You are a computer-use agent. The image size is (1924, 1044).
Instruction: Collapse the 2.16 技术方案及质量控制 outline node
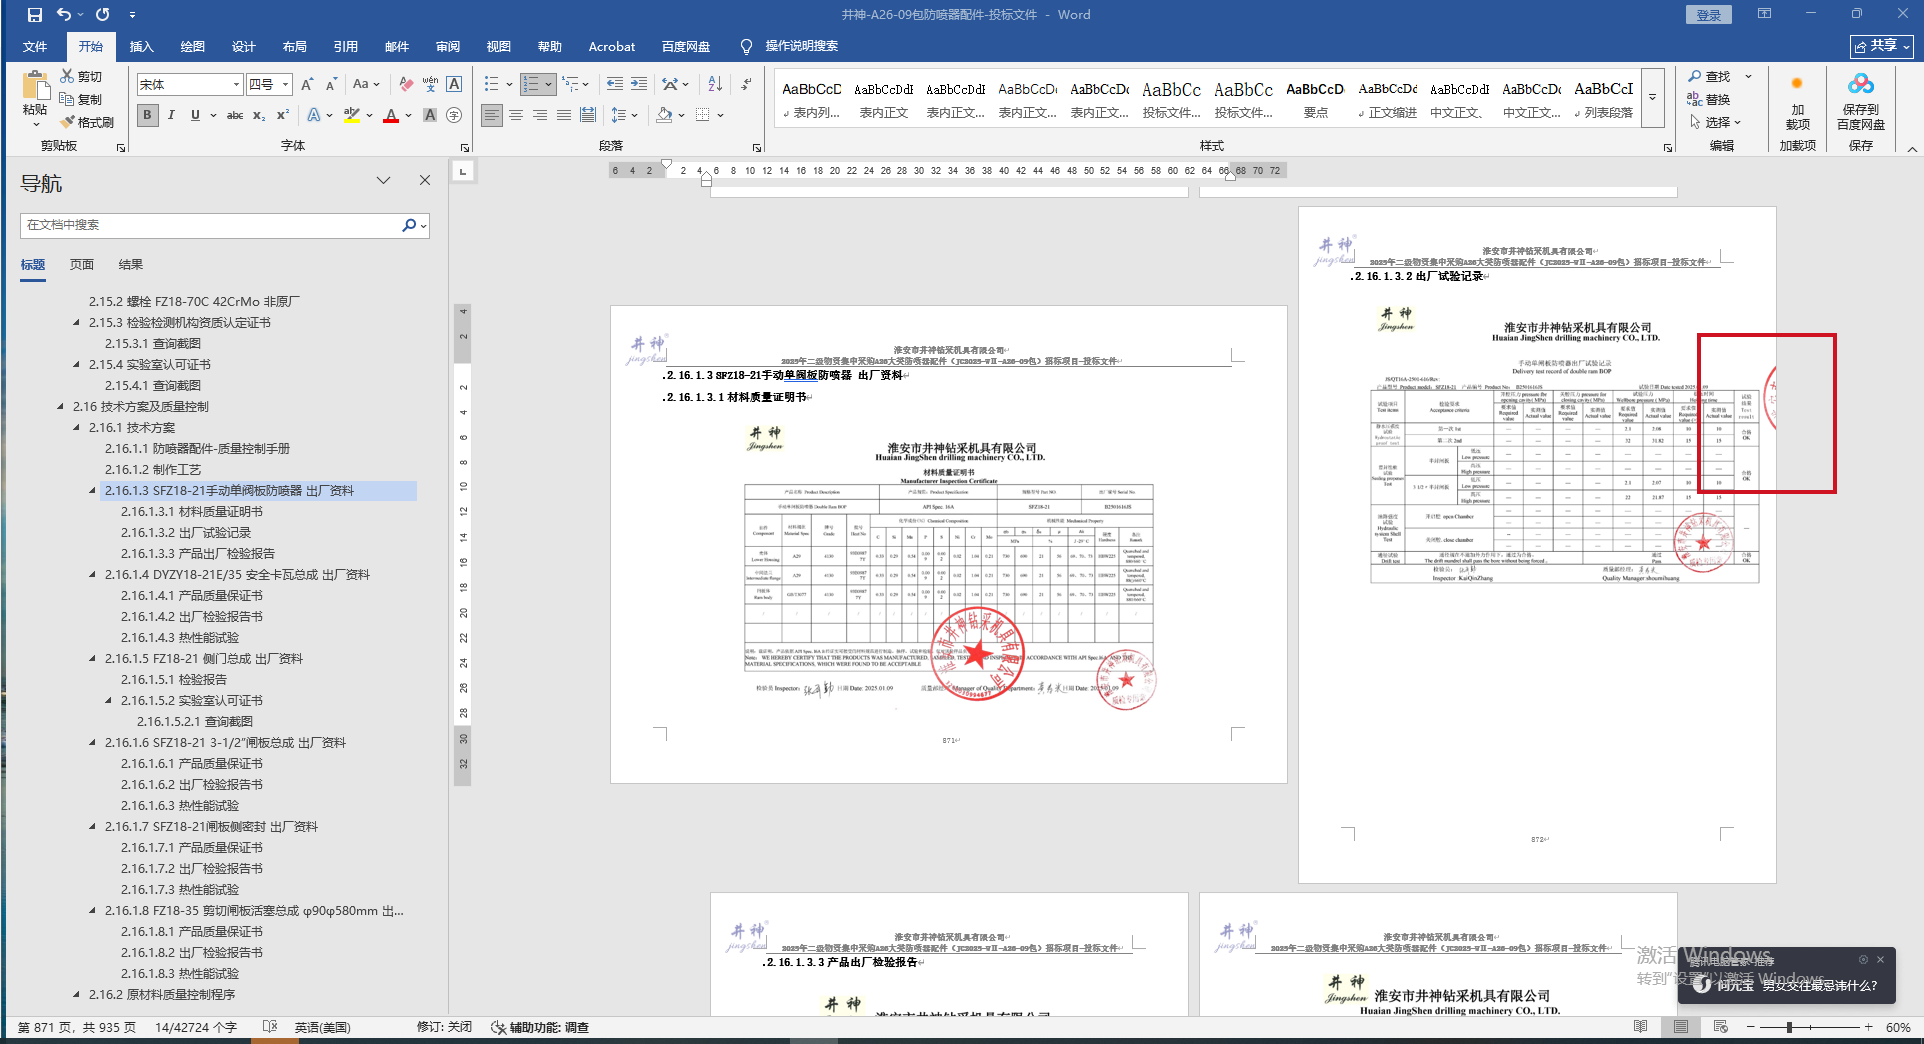62,407
